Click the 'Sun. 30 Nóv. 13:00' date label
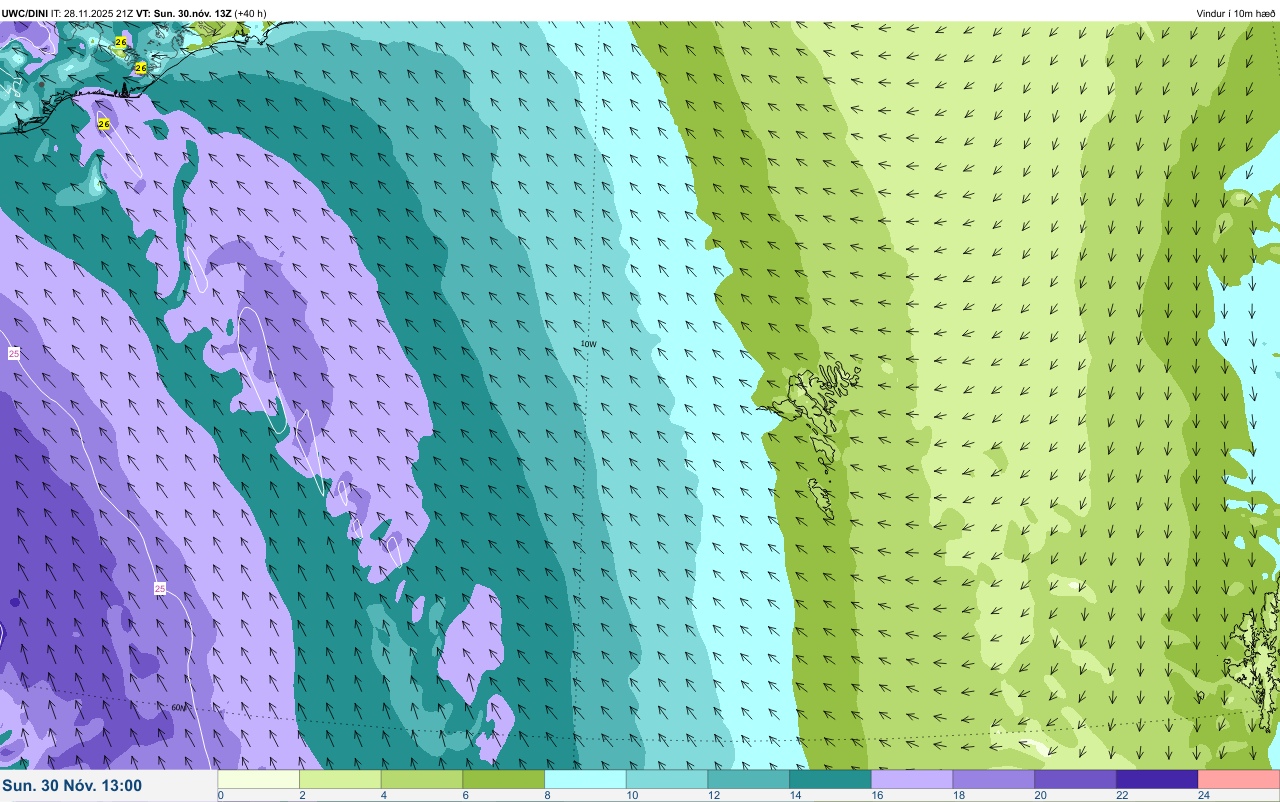 coord(72,786)
